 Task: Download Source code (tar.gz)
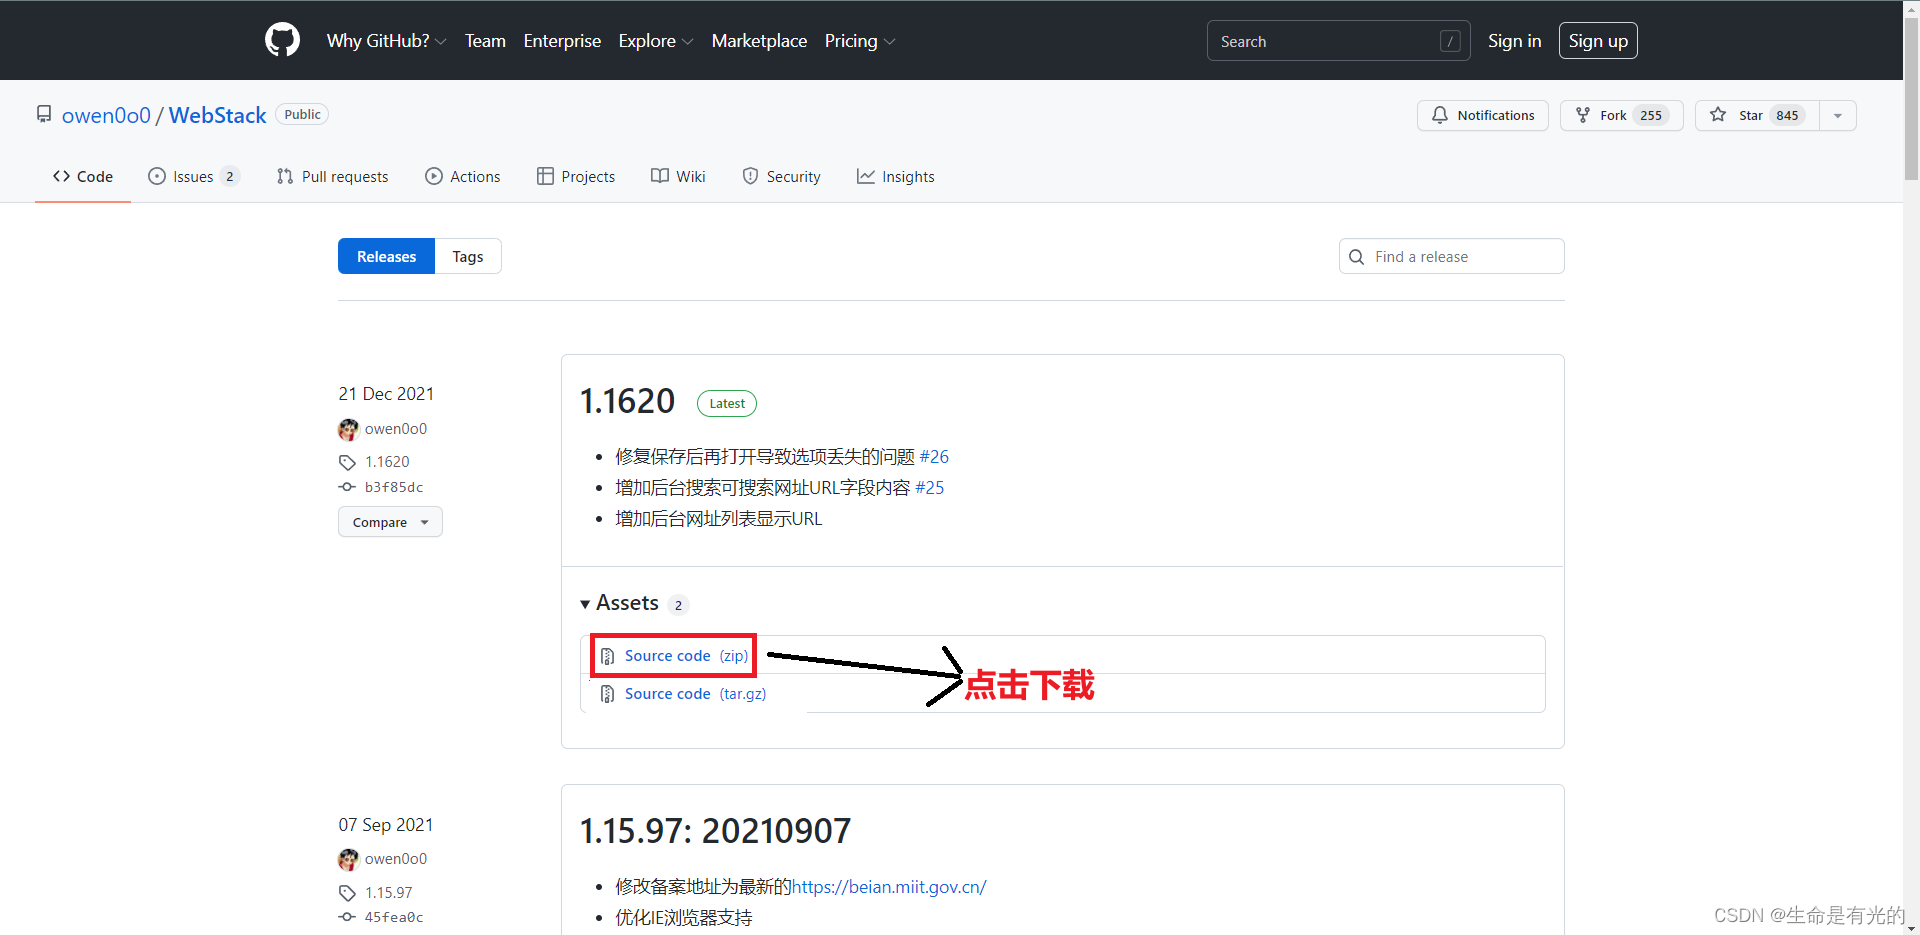click(695, 694)
